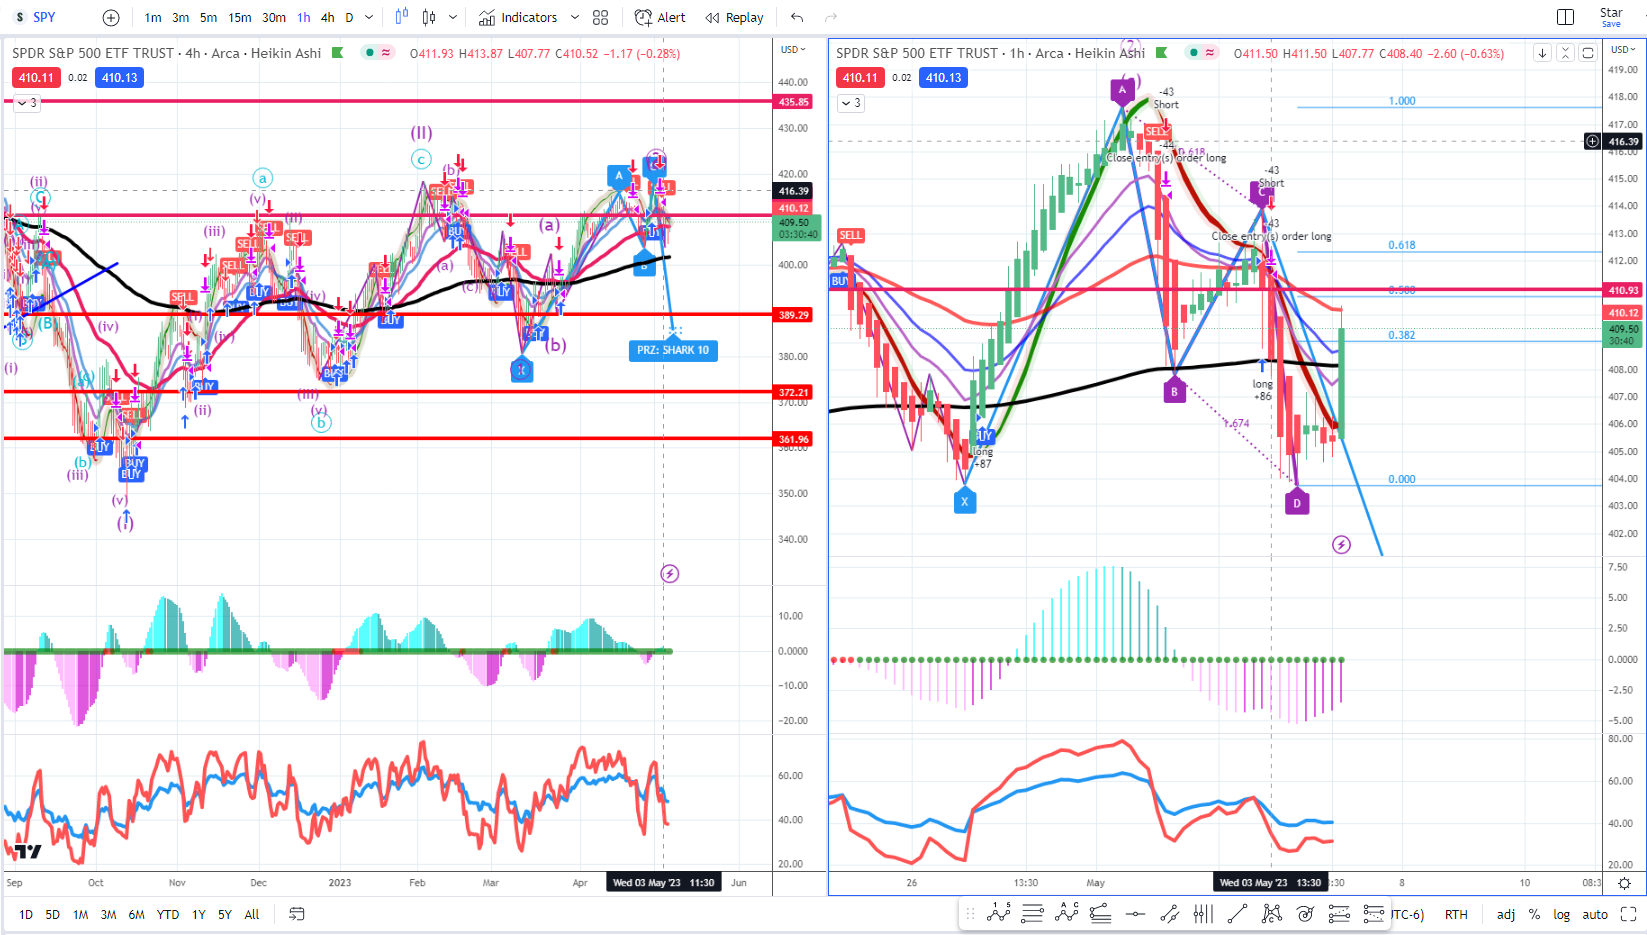Select the Fib channel diagonal tool
This screenshot has height=935, width=1647.
(1169, 913)
